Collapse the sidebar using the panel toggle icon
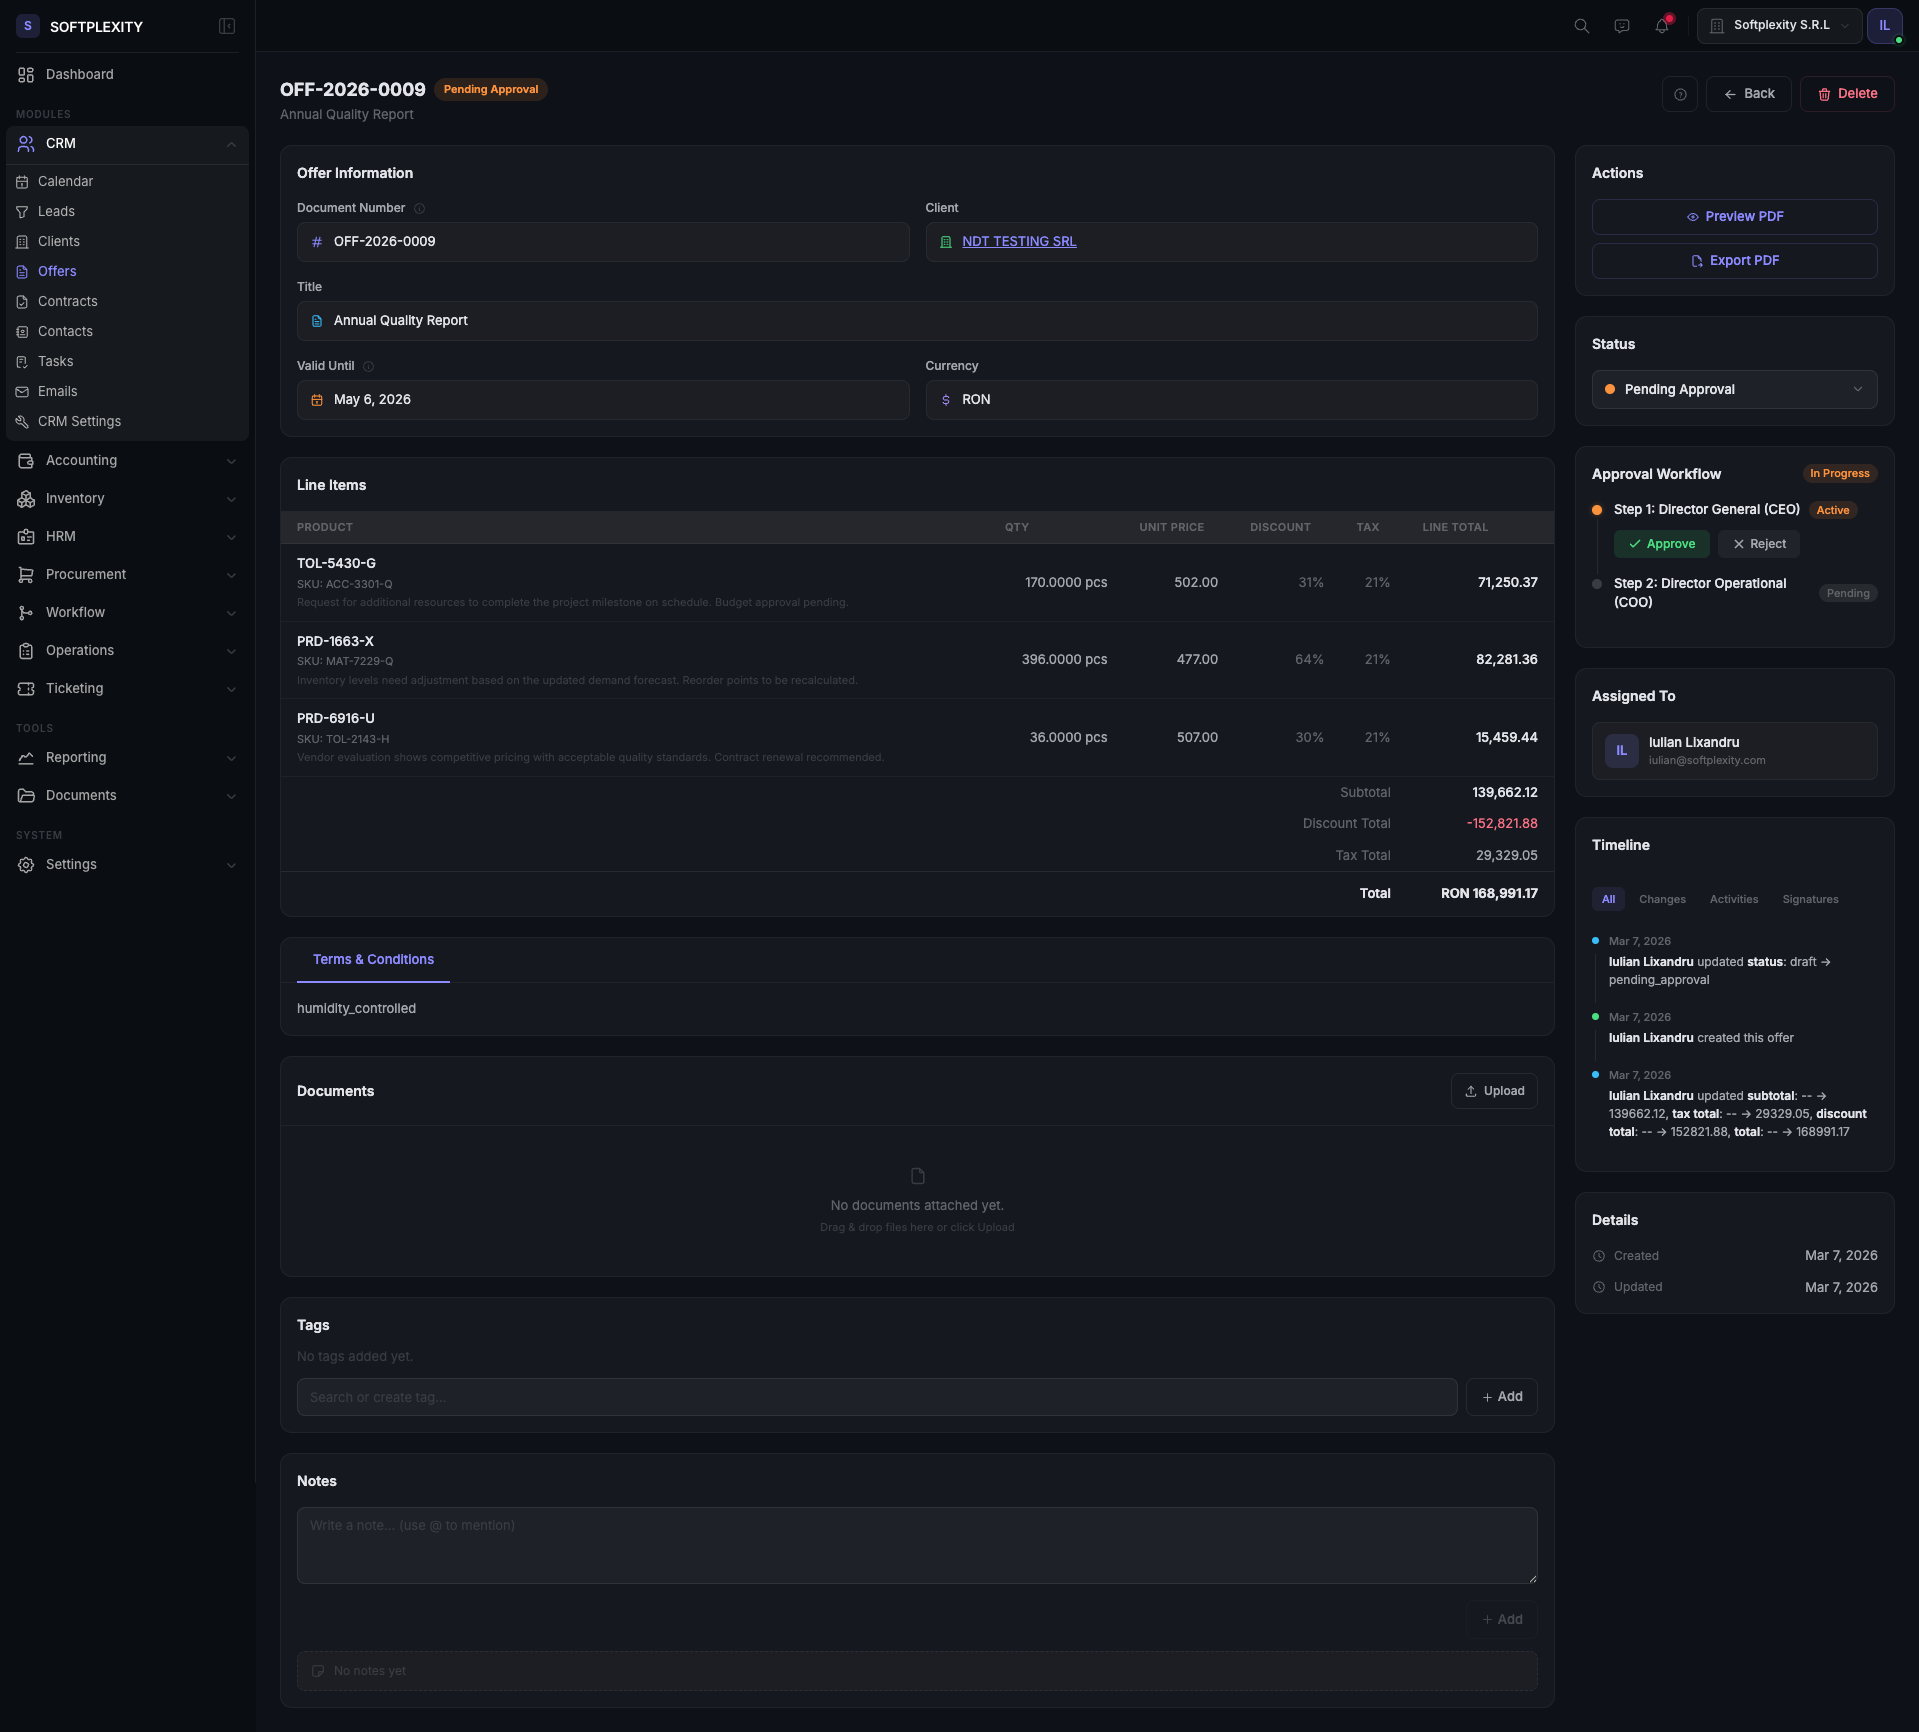This screenshot has height=1732, width=1919. pos(227,26)
